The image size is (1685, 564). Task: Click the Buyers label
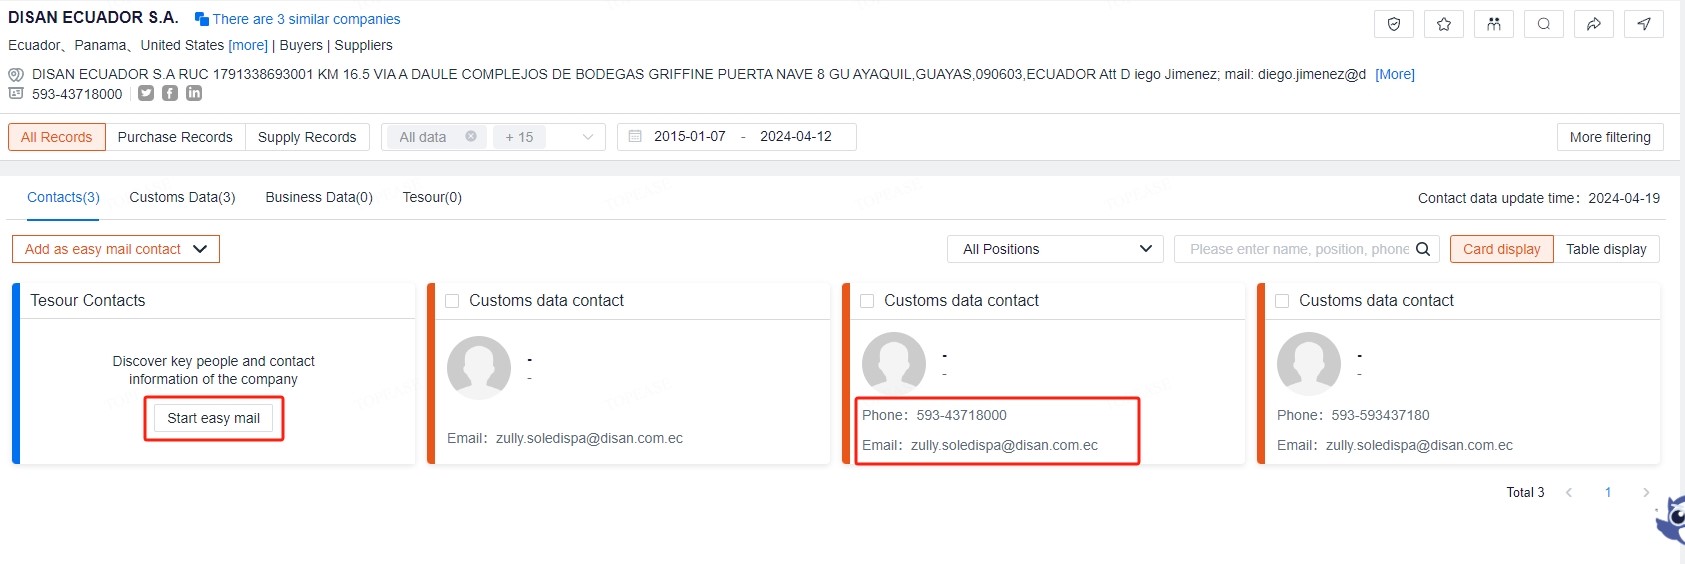coord(301,45)
